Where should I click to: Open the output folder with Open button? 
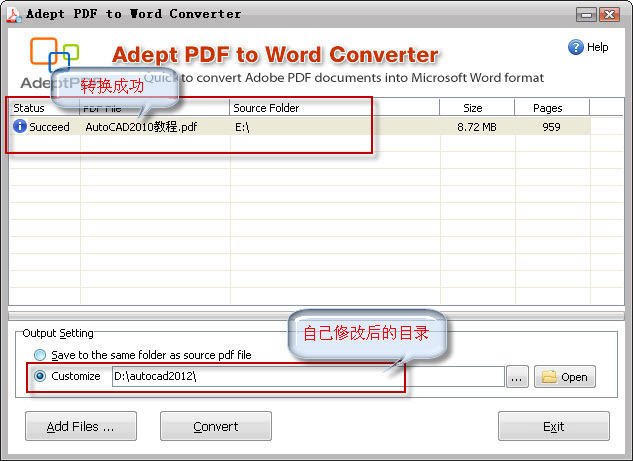point(564,377)
